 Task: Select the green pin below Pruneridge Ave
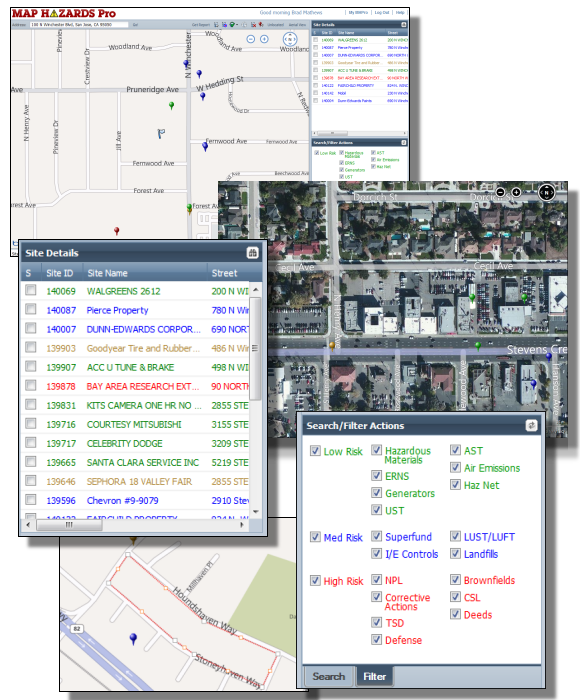(171, 106)
